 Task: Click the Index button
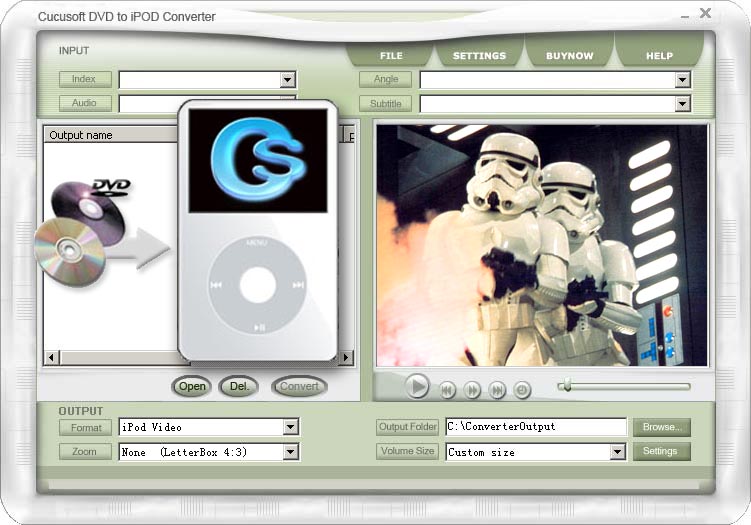point(85,79)
